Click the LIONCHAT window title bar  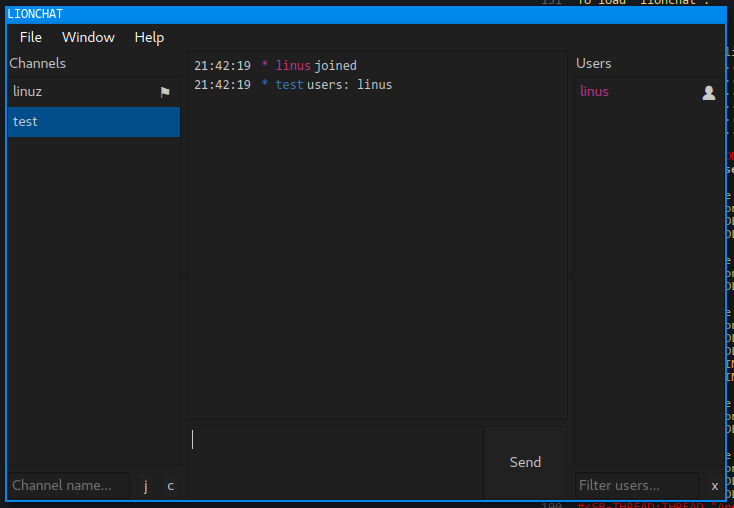[366, 15]
